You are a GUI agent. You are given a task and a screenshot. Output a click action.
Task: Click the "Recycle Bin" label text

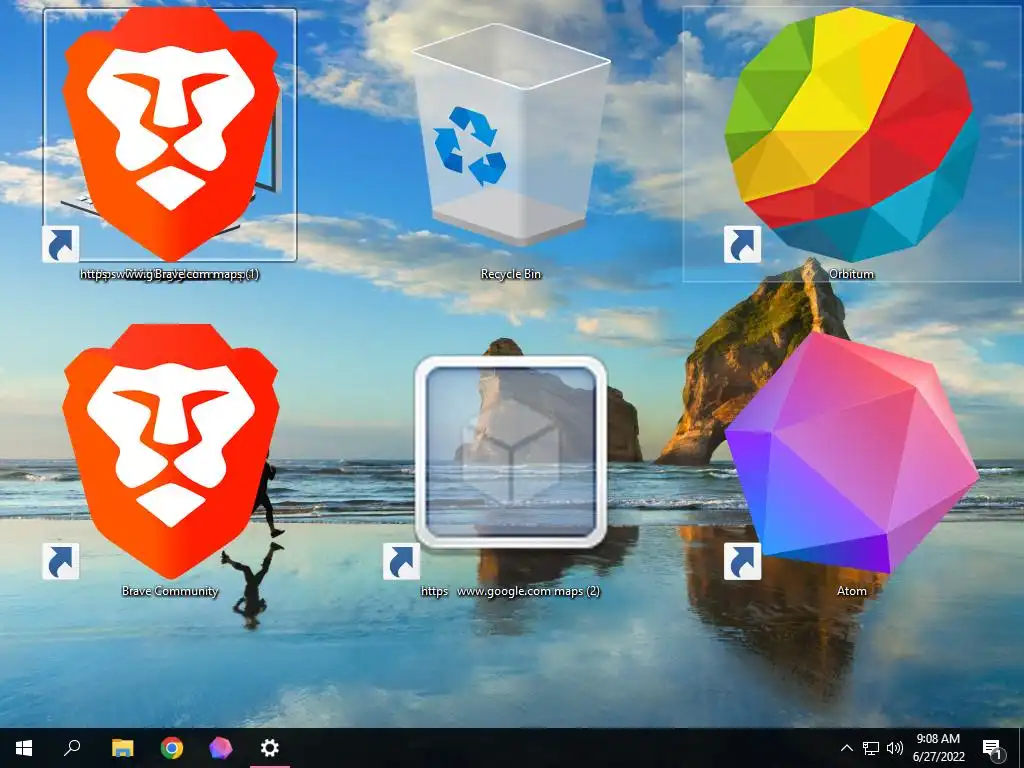(x=511, y=274)
